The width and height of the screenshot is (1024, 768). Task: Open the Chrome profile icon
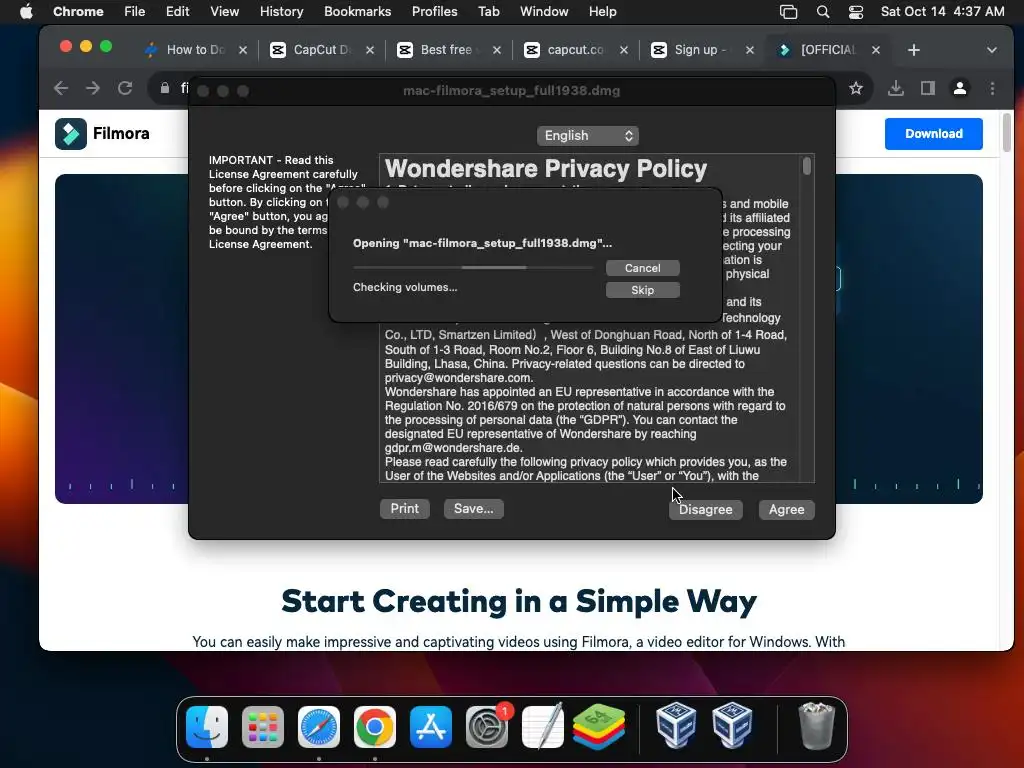tap(959, 88)
